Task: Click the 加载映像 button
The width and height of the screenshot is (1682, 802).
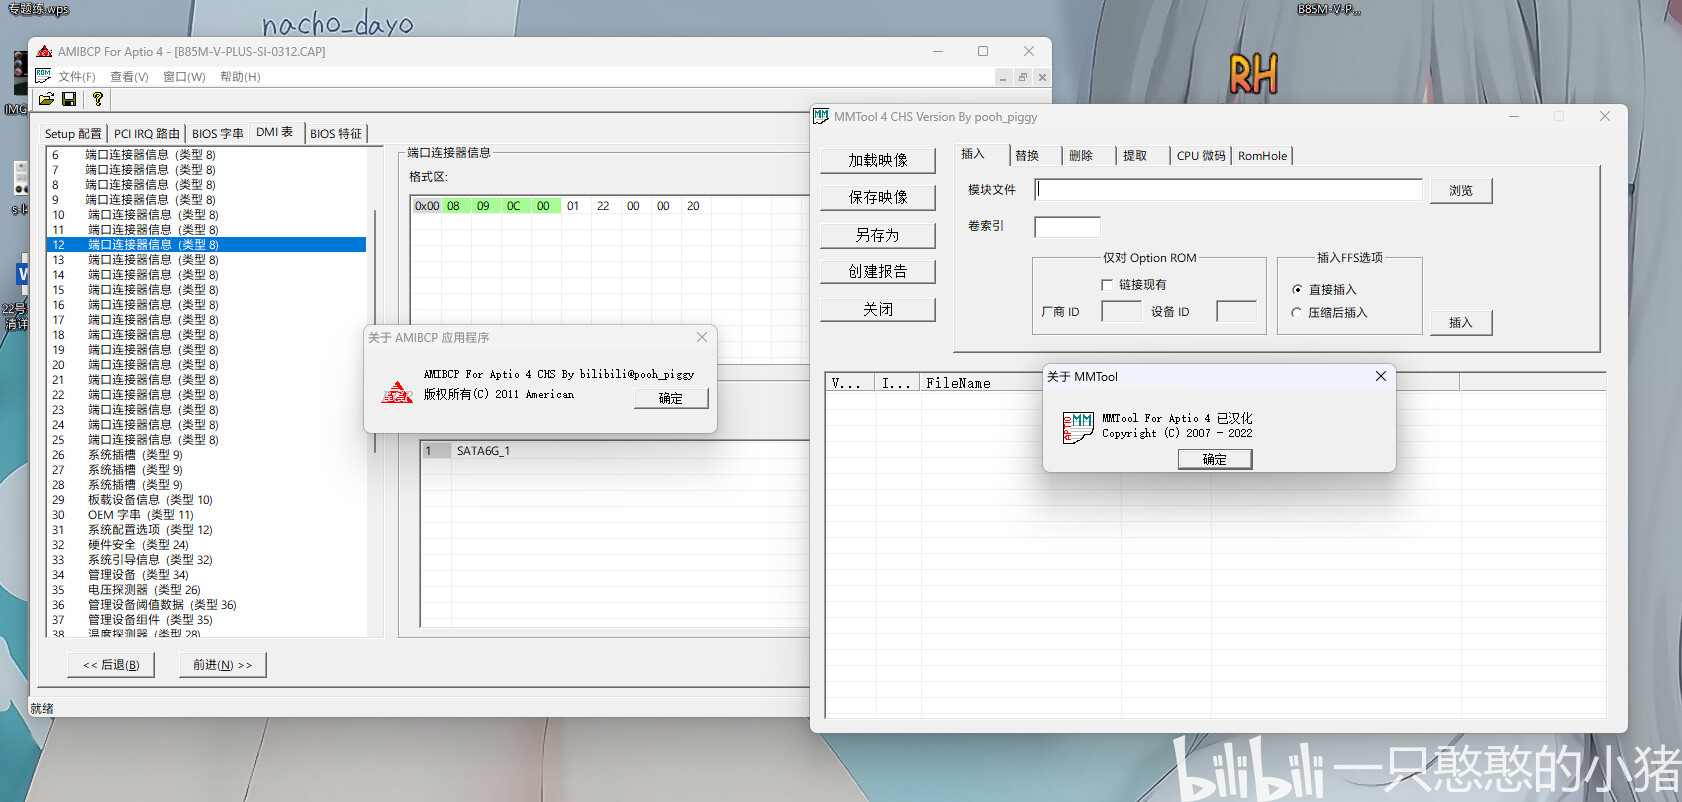Action: tap(878, 160)
